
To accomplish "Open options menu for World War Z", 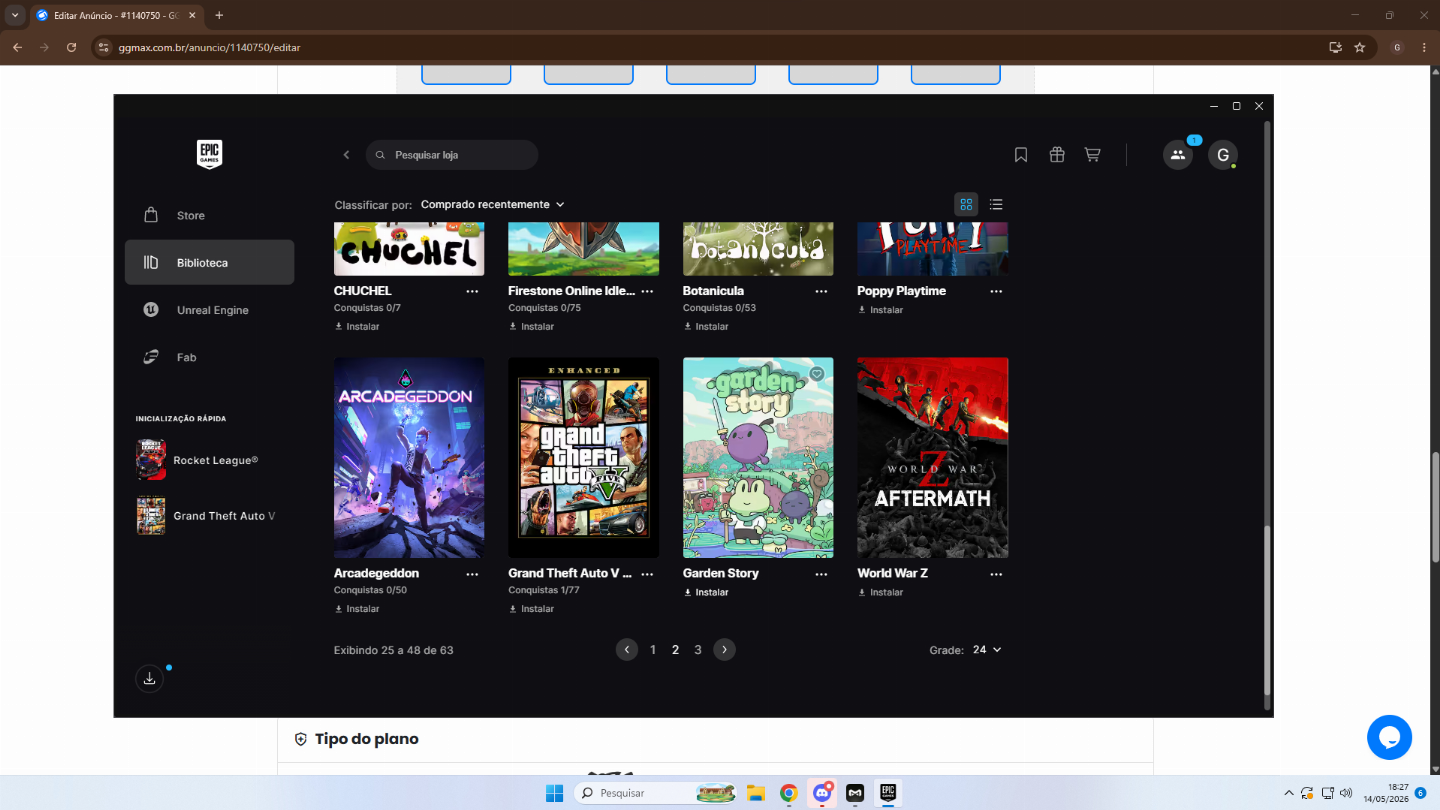I will point(996,575).
